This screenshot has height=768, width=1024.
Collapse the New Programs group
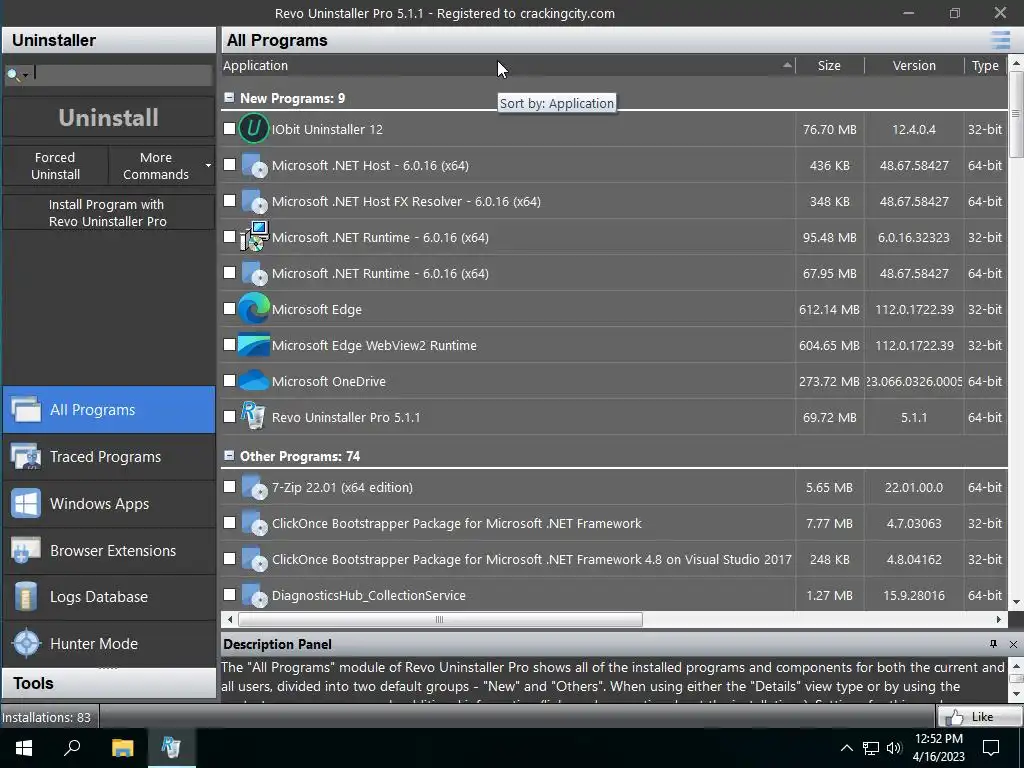(229, 97)
